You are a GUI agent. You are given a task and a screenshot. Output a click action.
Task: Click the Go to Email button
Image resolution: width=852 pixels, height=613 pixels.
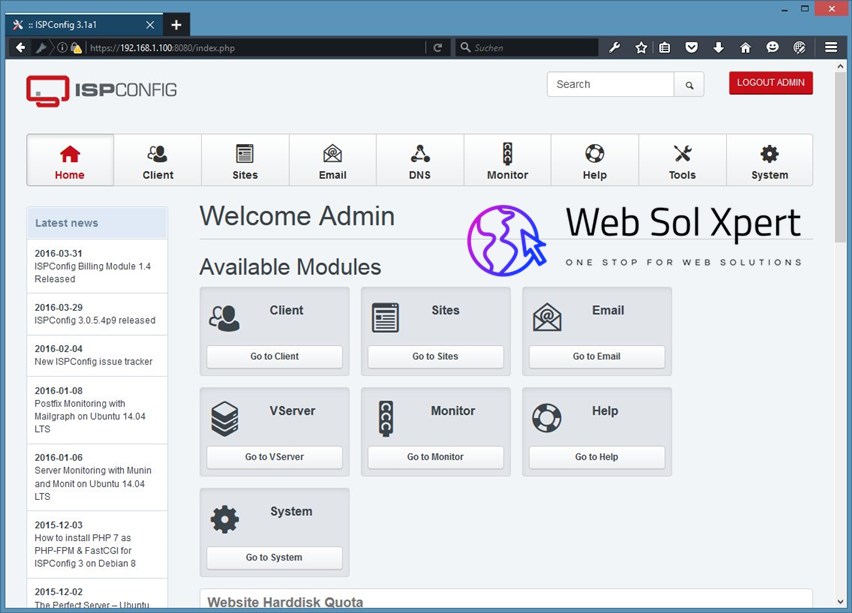click(x=597, y=356)
